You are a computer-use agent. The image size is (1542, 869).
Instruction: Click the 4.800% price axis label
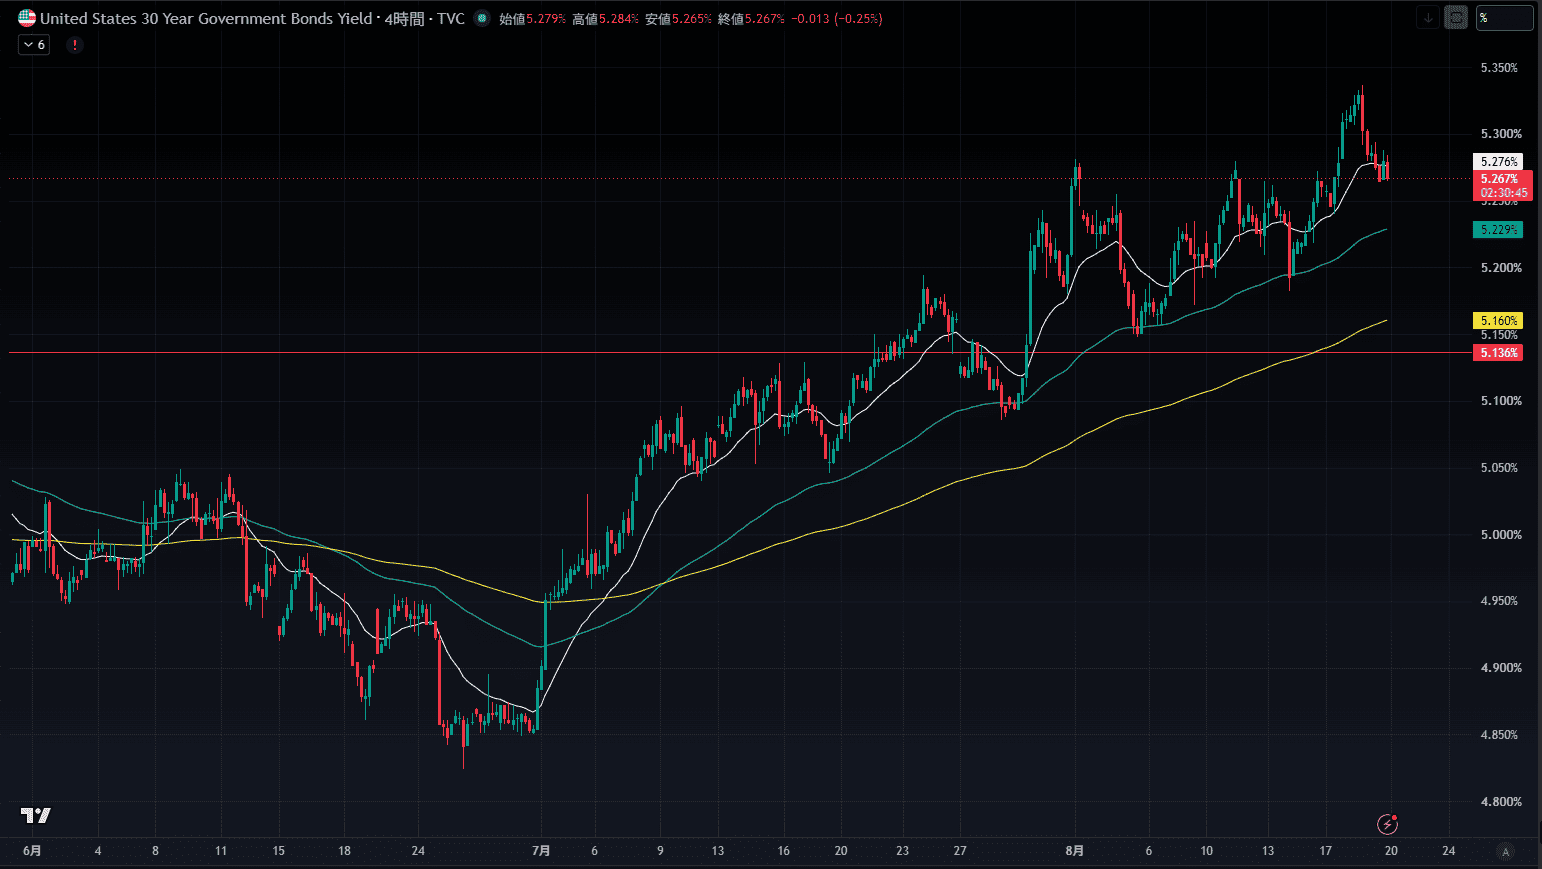pyautogui.click(x=1501, y=802)
